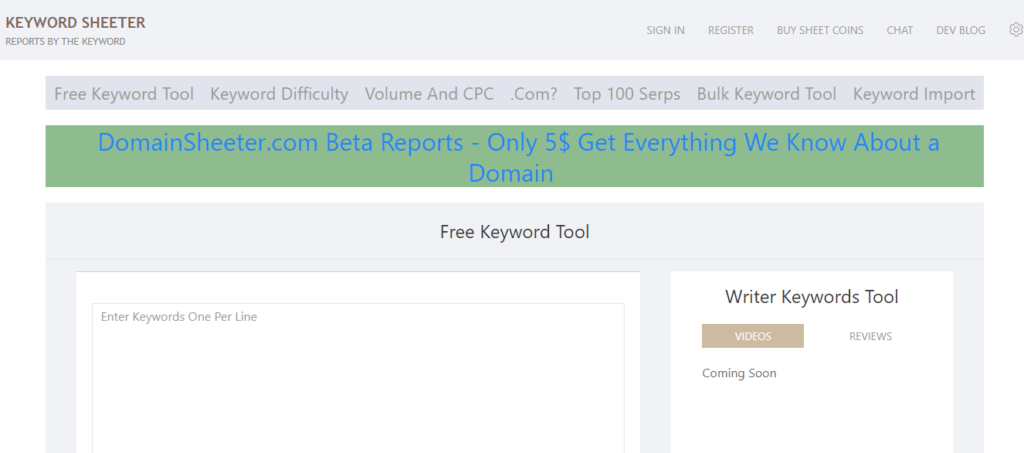The height and width of the screenshot is (453, 1024).
Task: Open the Chat link
Action: pos(899,30)
